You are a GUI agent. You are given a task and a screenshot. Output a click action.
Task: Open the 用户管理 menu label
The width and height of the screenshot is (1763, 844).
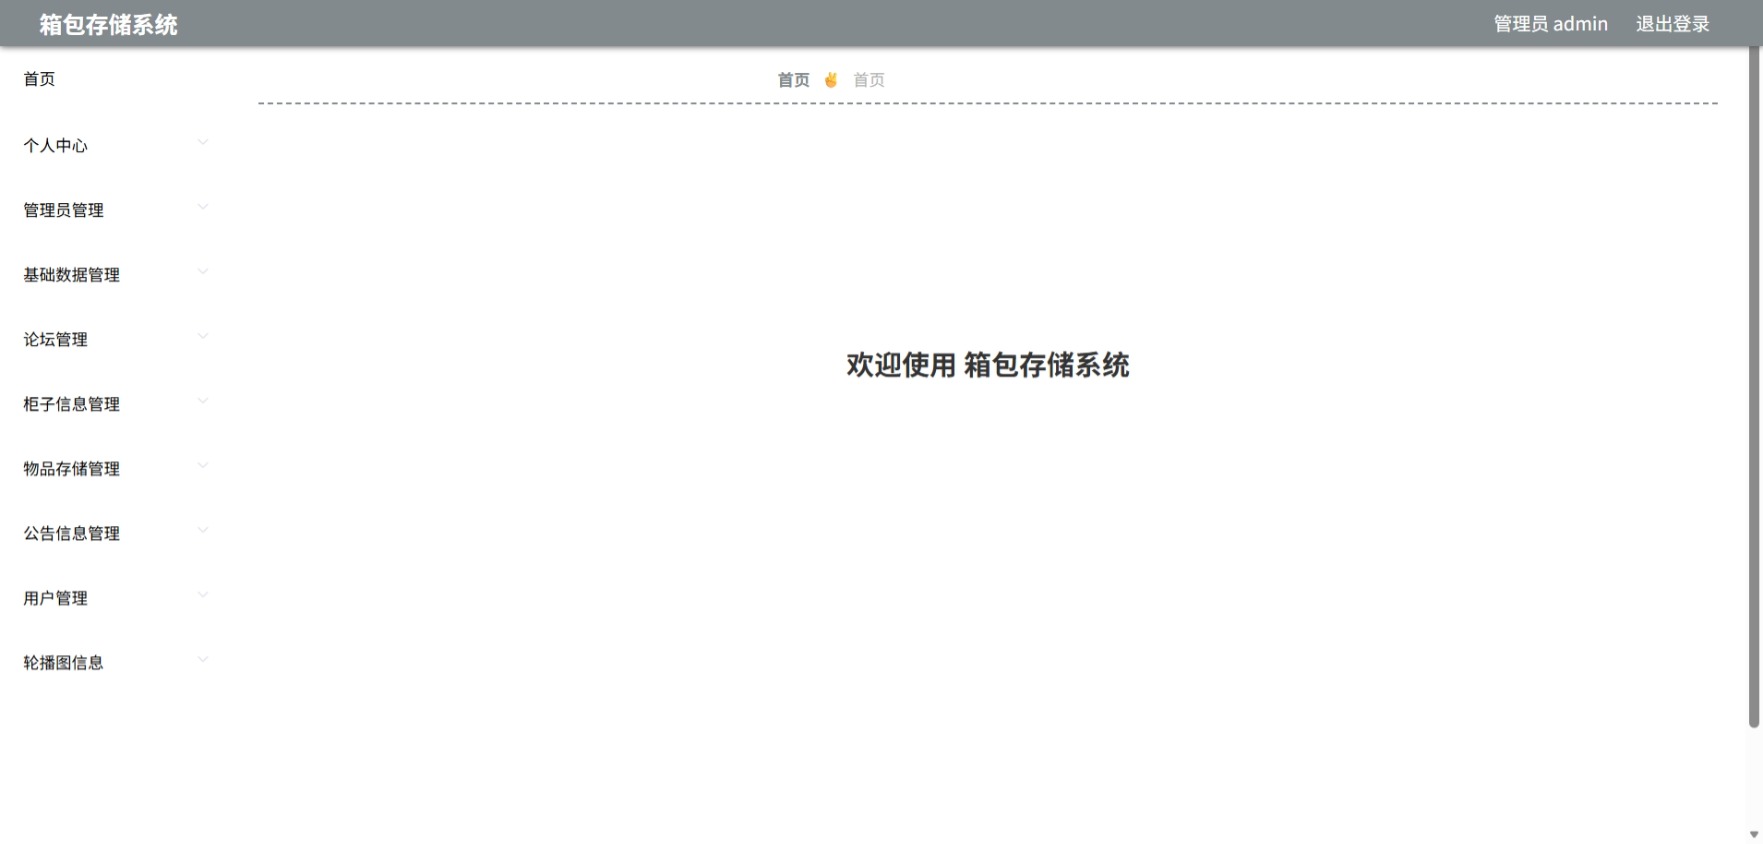coord(56,599)
